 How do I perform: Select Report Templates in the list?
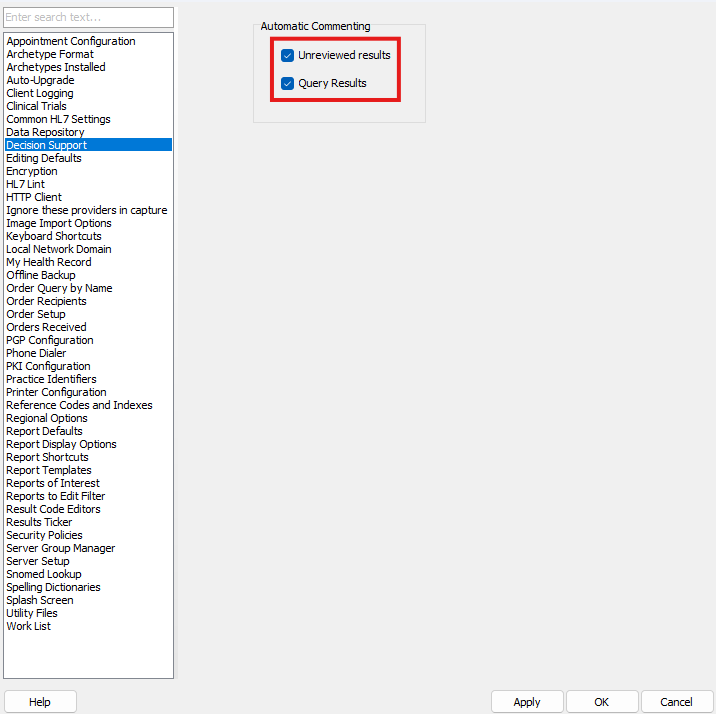click(x=49, y=470)
